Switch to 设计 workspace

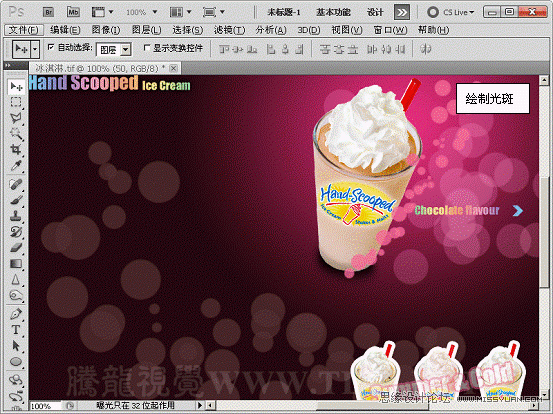point(375,12)
